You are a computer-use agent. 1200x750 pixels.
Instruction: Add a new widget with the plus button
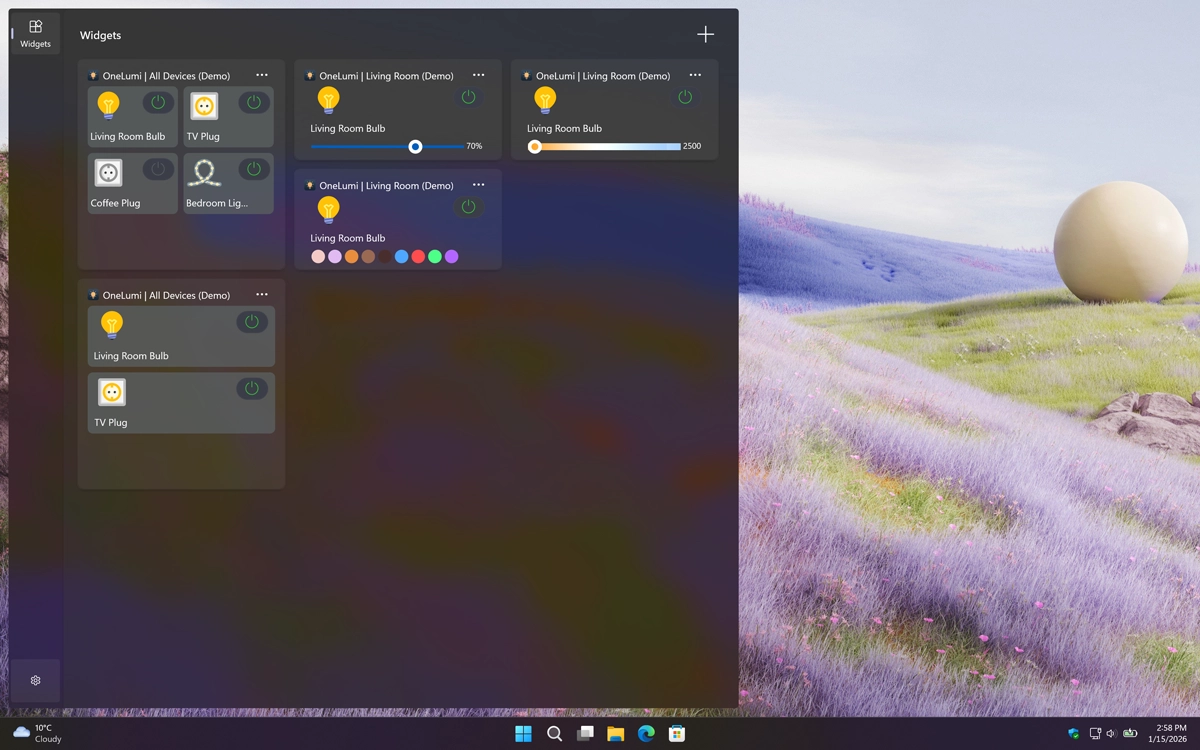tap(705, 33)
